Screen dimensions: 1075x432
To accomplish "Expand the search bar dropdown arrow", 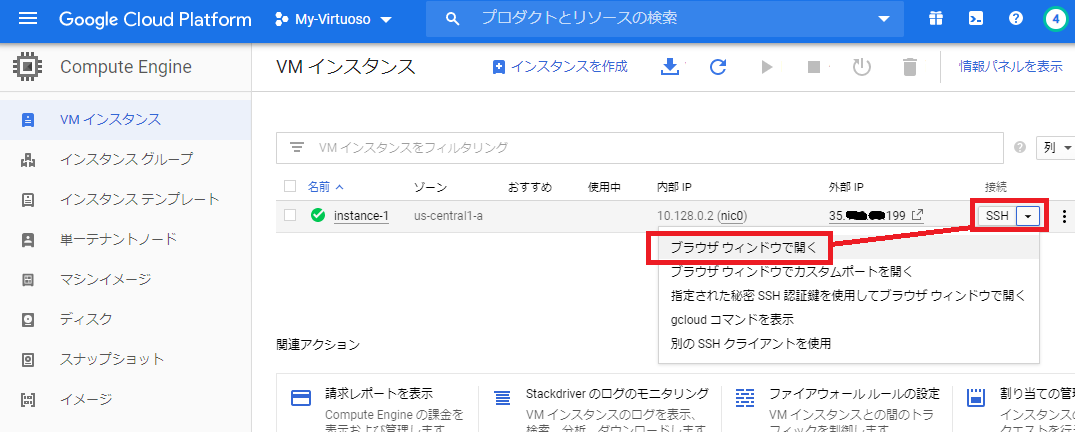I will pos(883,19).
